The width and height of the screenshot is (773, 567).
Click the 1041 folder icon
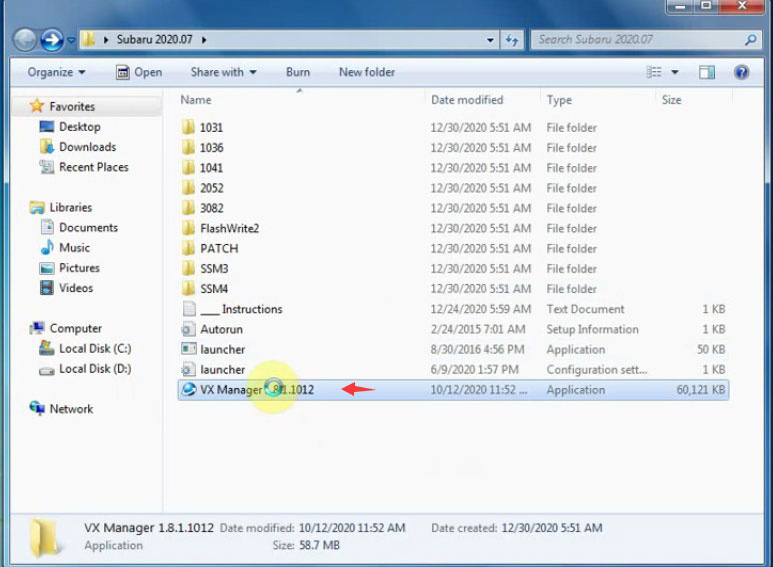188,168
